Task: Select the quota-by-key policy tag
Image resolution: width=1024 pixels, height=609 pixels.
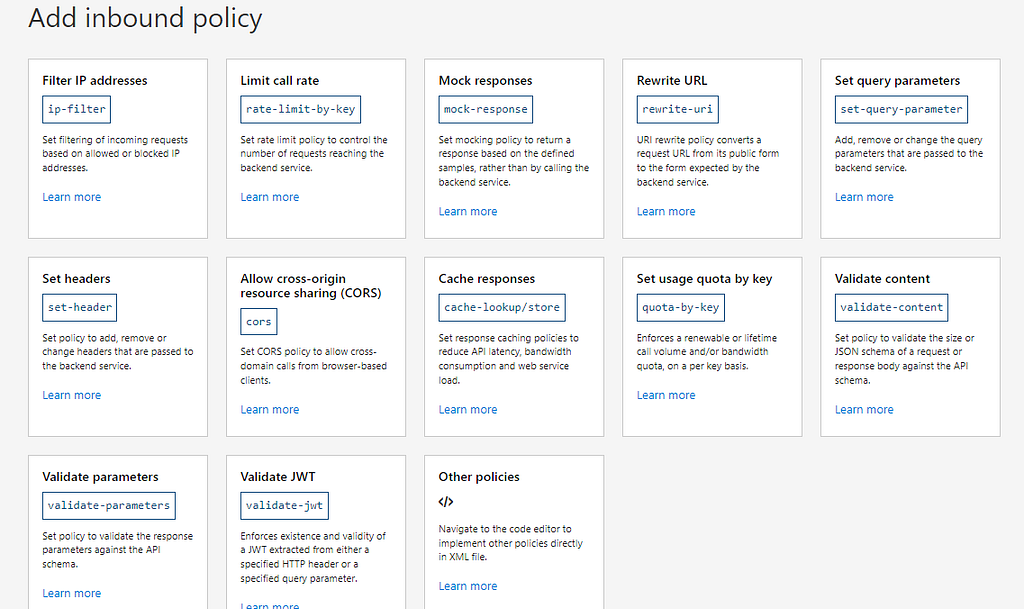Action: tap(680, 307)
